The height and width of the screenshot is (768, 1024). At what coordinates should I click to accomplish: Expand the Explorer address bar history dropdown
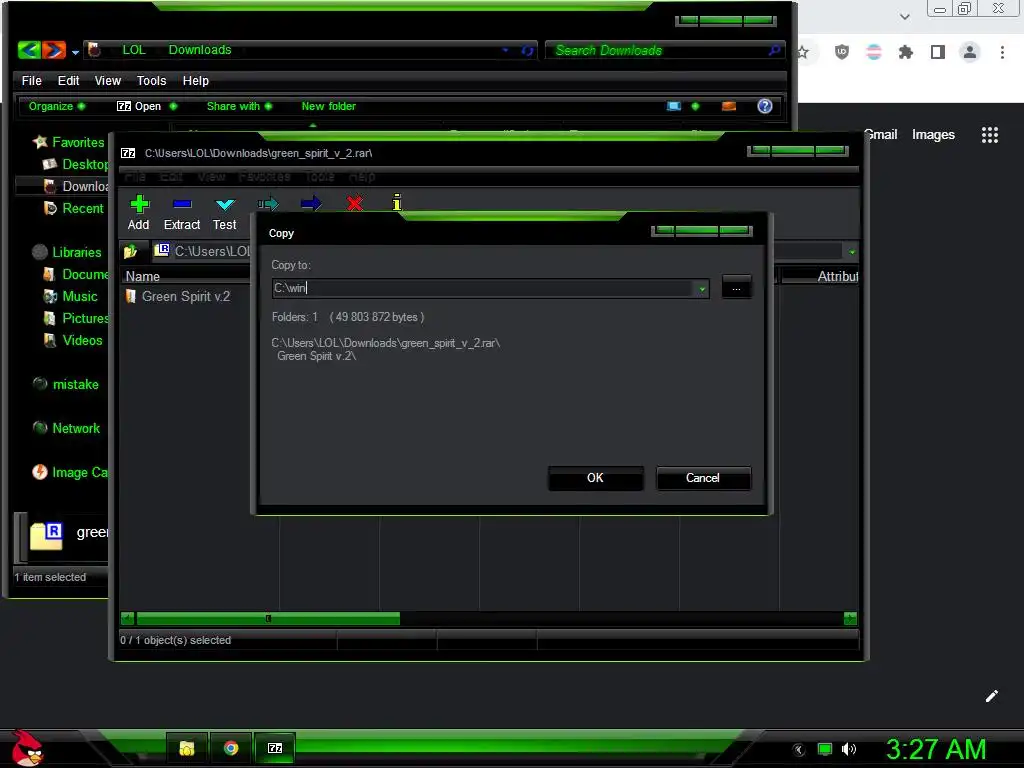pyautogui.click(x=505, y=50)
